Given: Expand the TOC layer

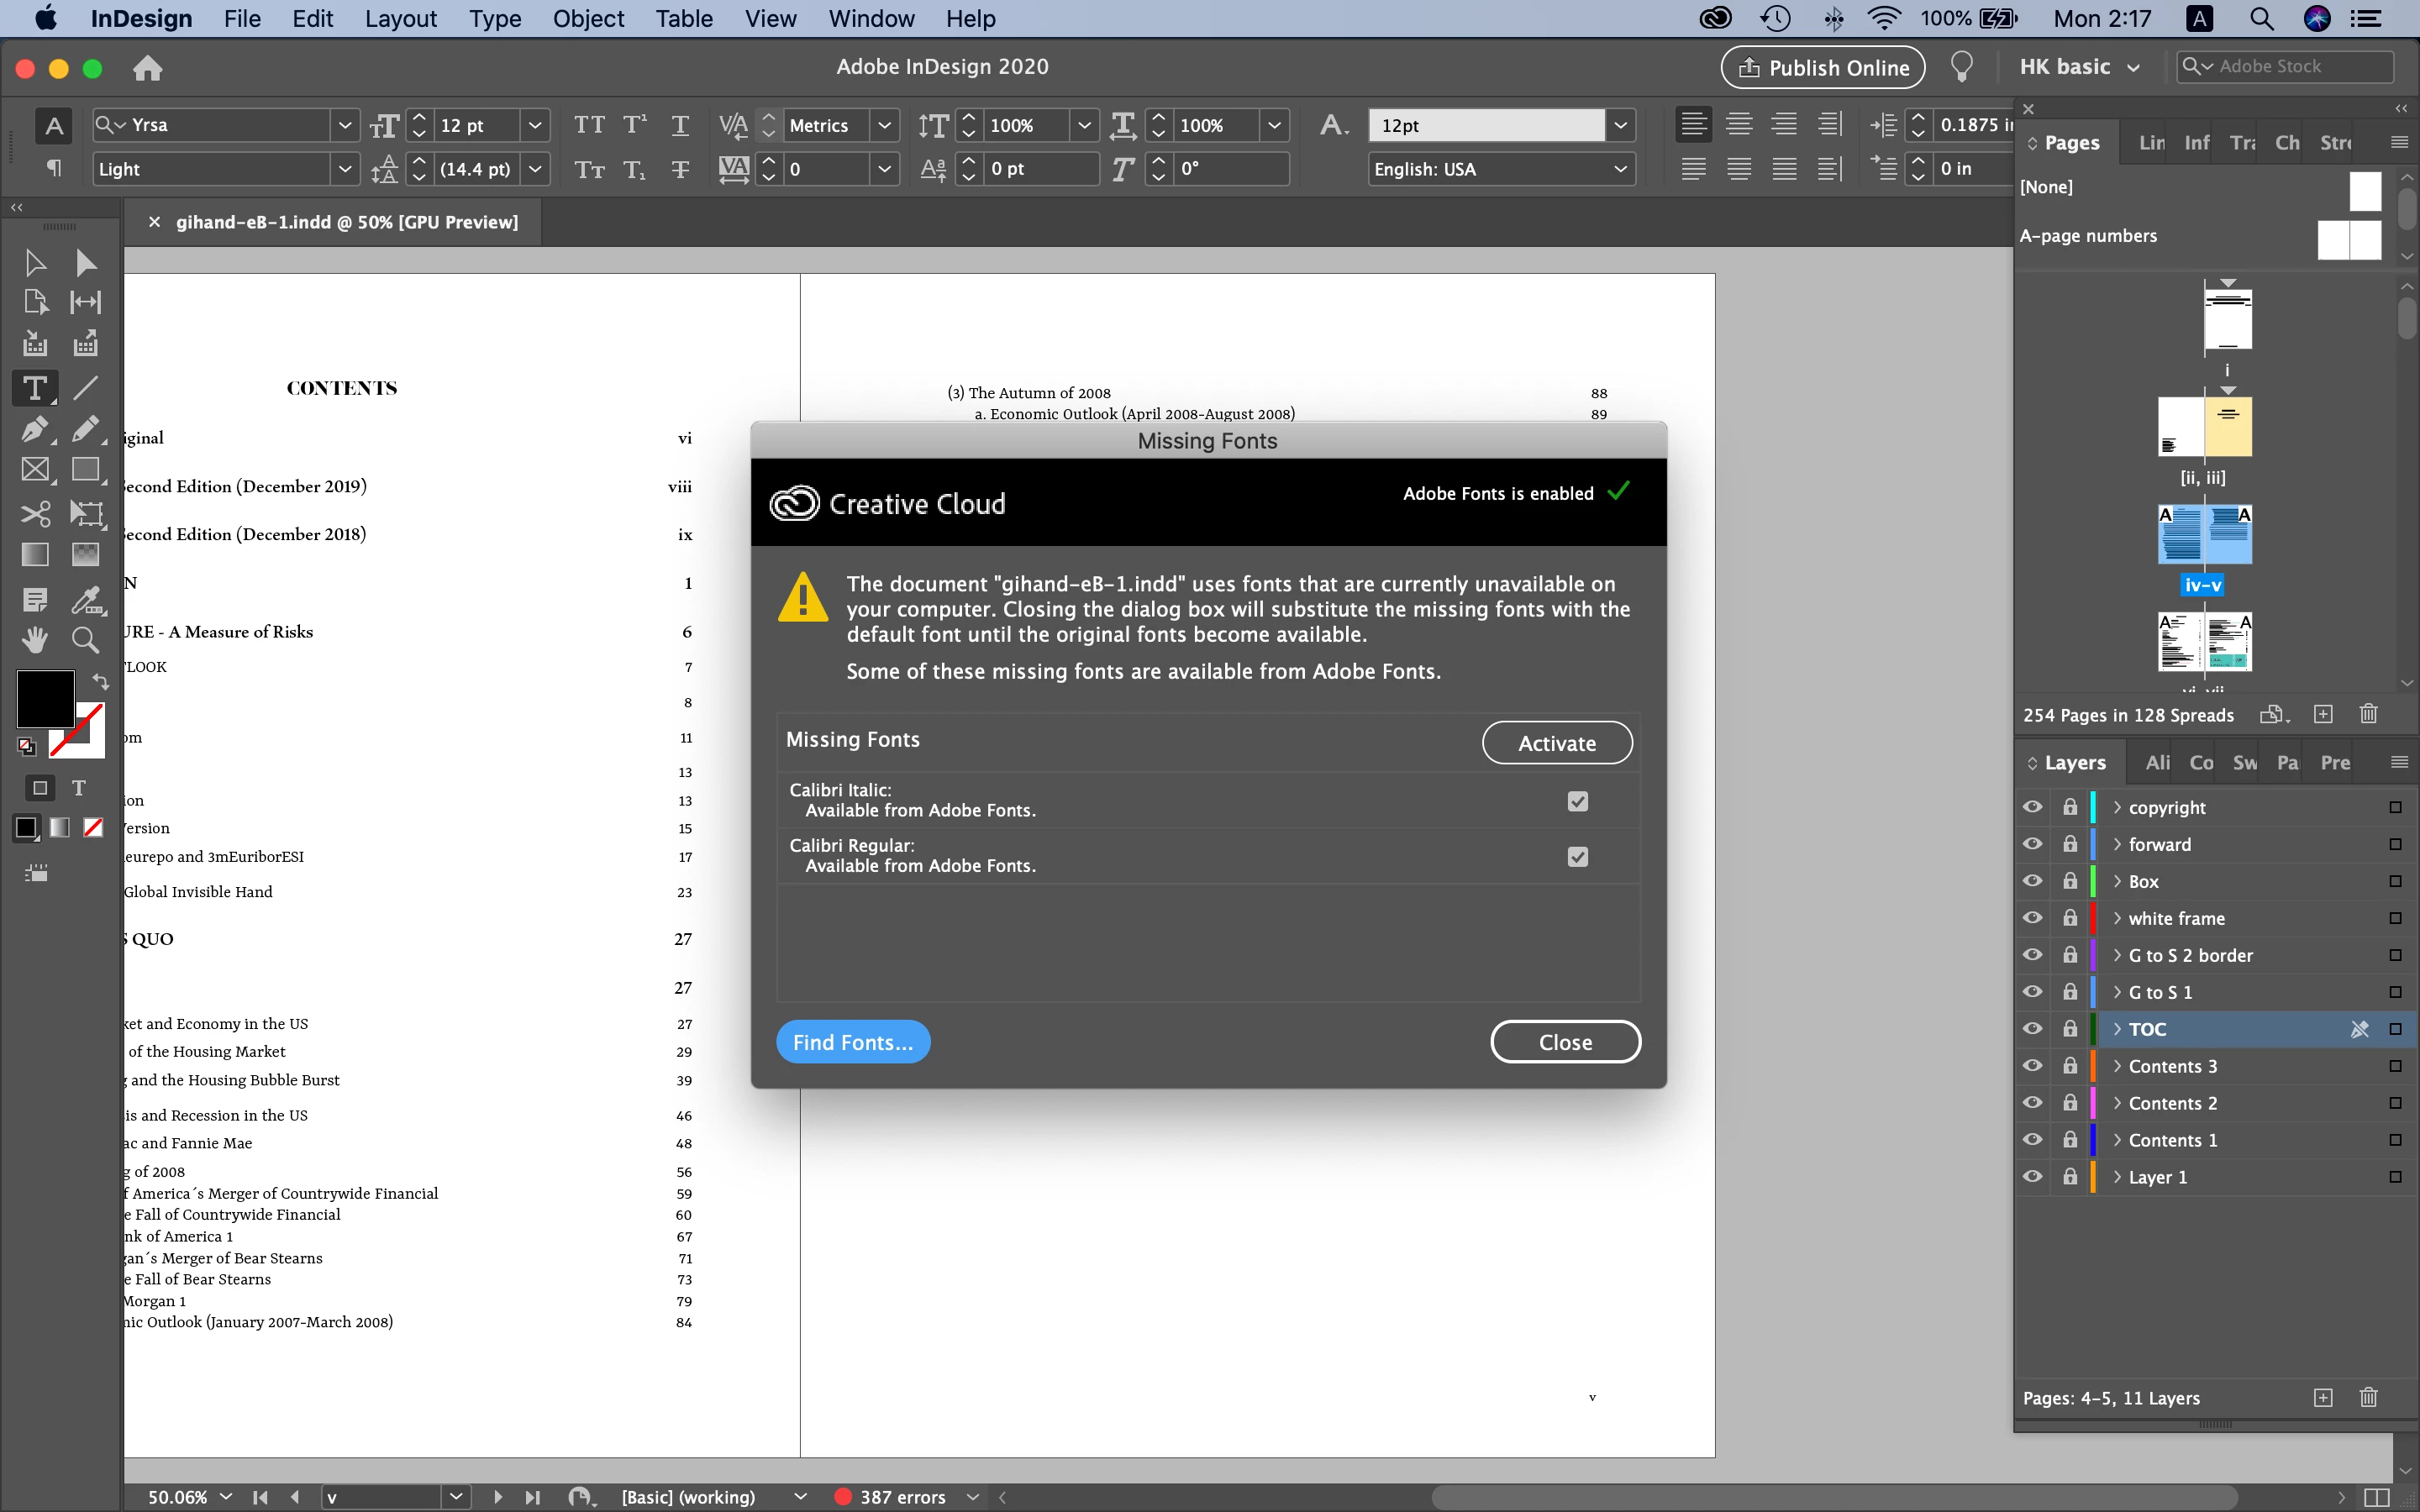Looking at the screenshot, I should click(x=2117, y=1029).
